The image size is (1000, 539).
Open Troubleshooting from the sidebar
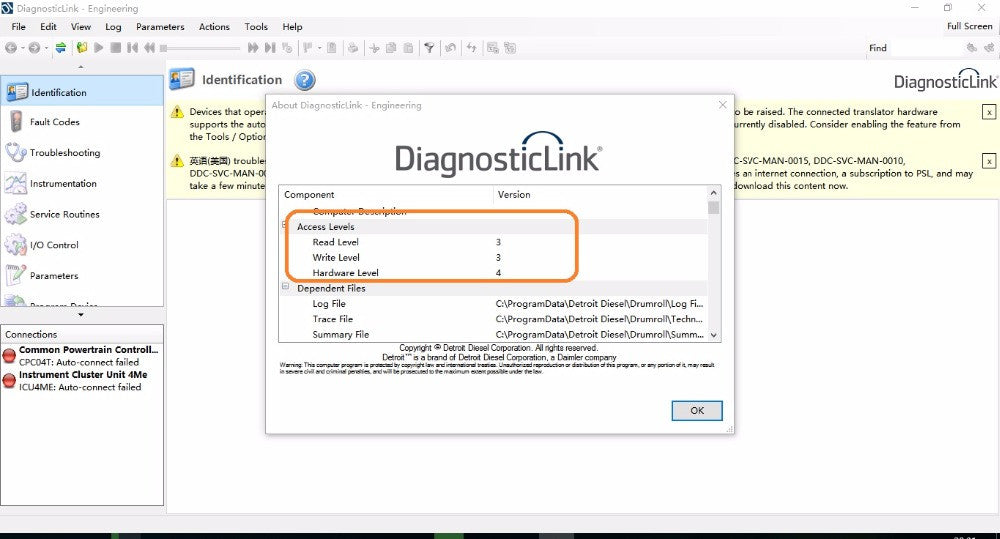82,152
